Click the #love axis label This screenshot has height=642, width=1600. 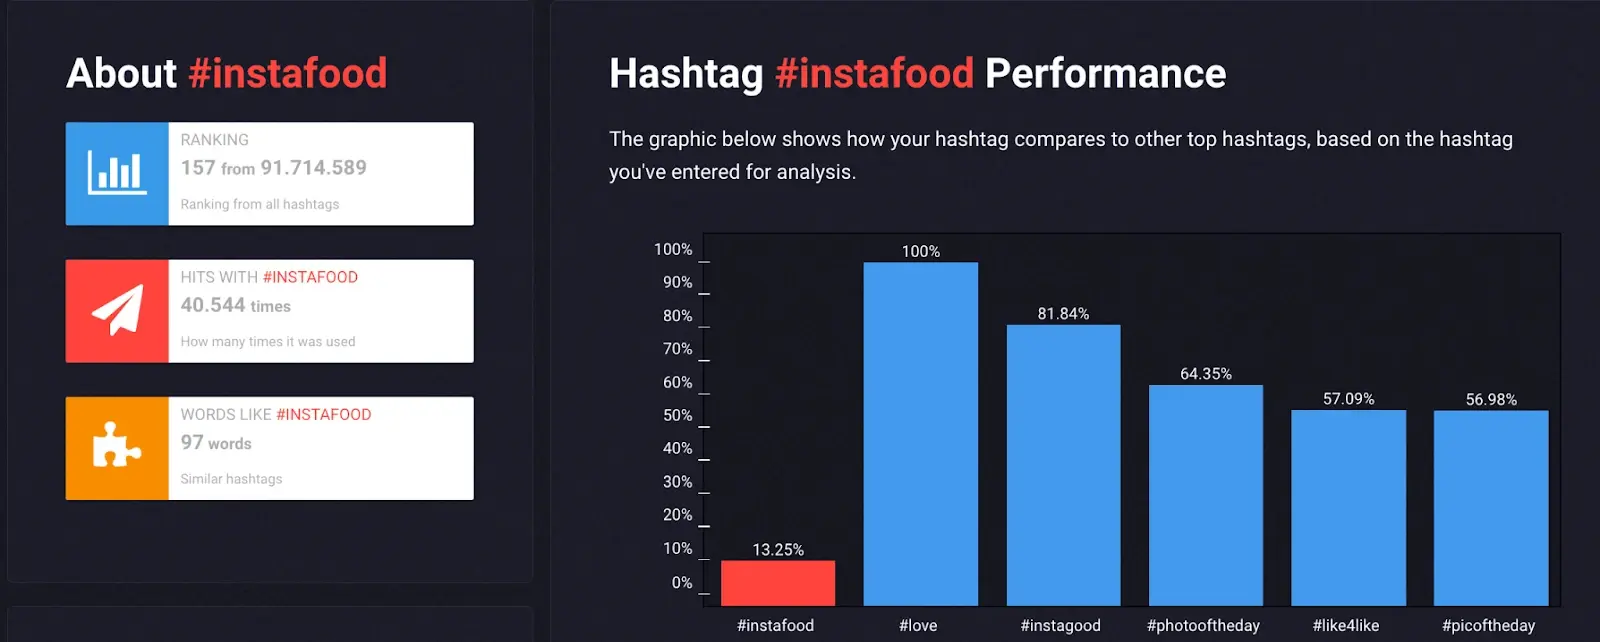tap(919, 625)
